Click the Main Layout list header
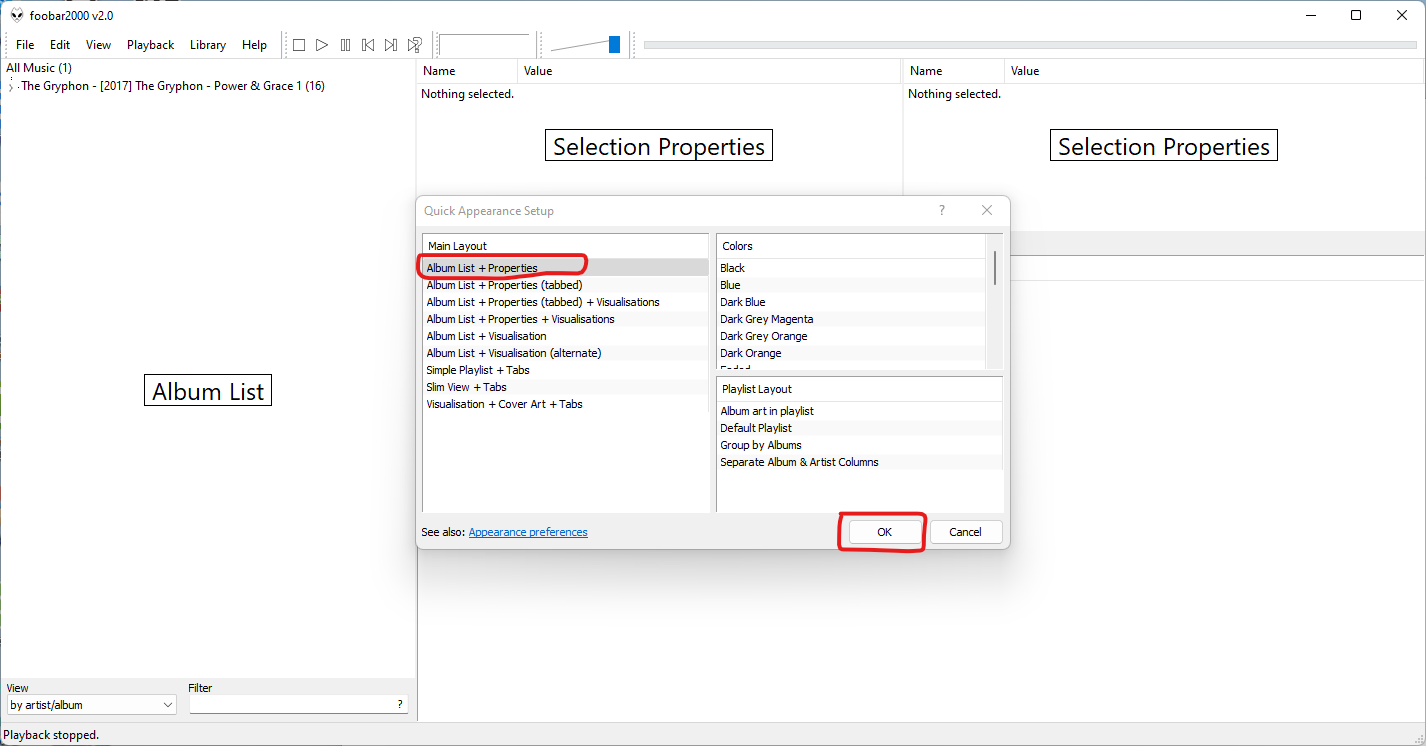1426x746 pixels. coord(565,246)
